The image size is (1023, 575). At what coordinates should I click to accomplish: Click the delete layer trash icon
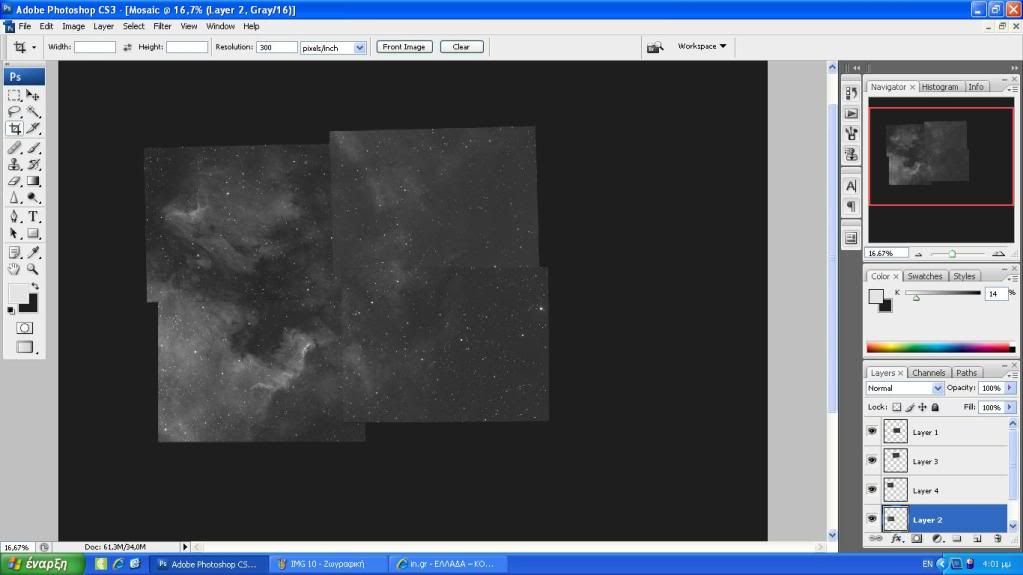(997, 539)
